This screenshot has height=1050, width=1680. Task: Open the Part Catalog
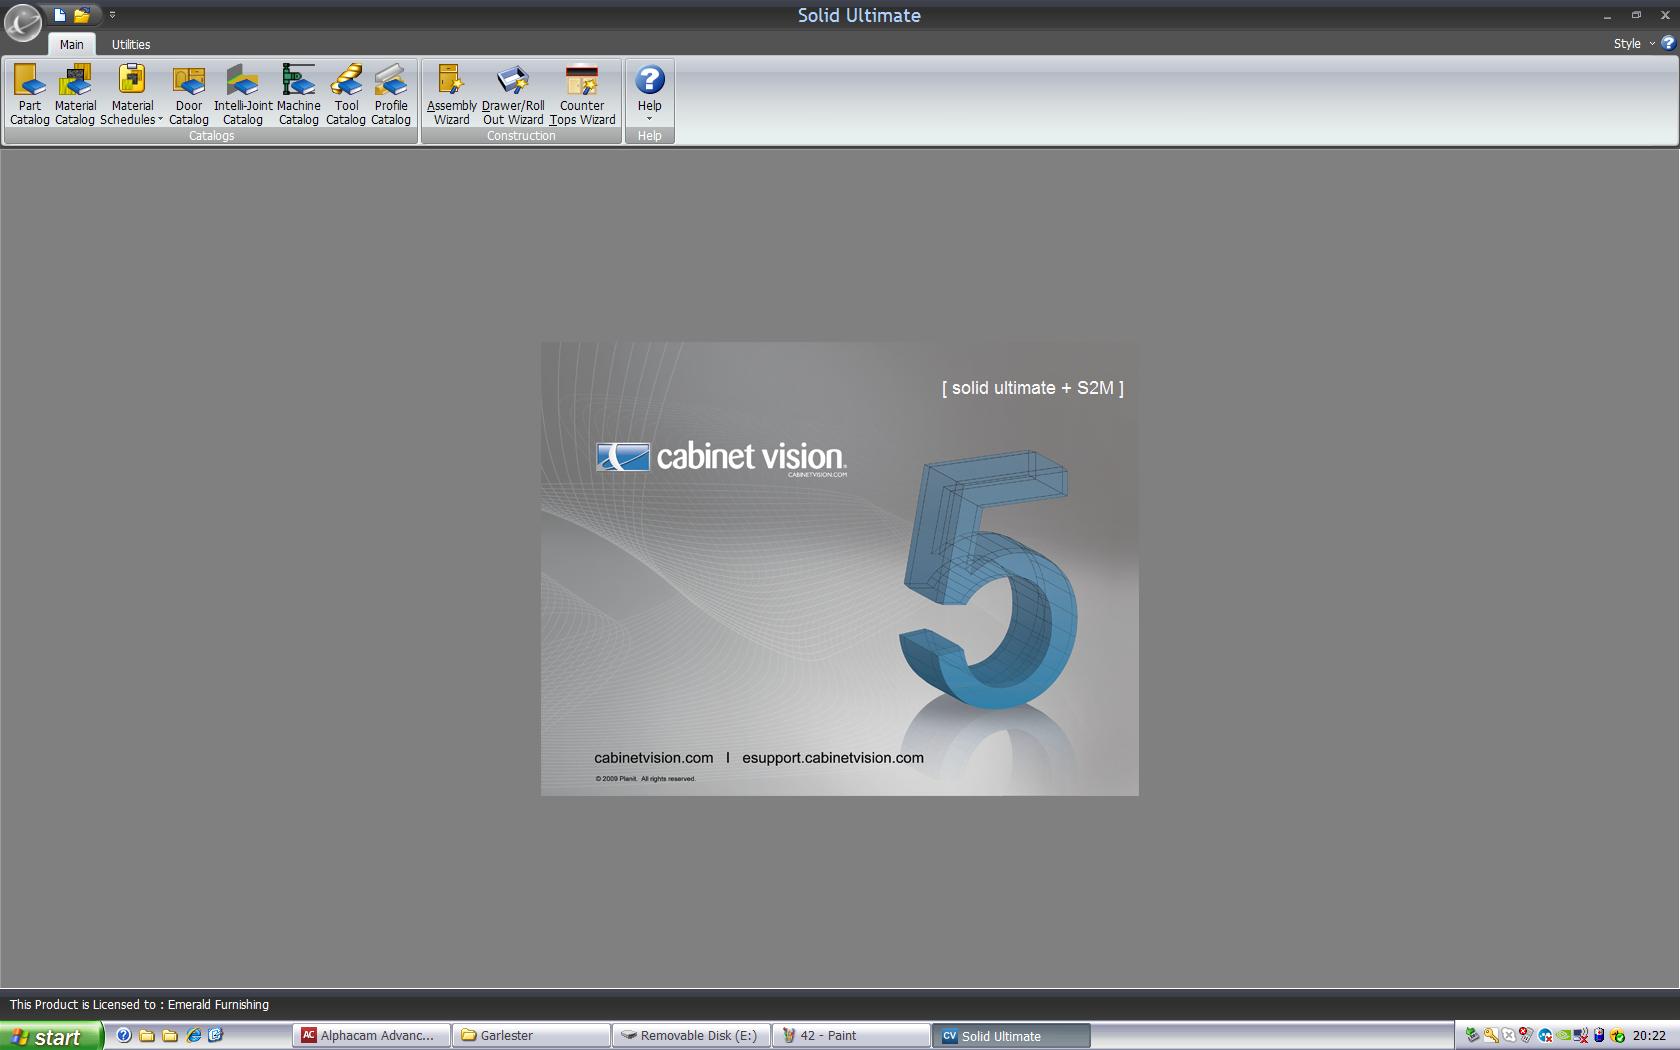pyautogui.click(x=30, y=95)
